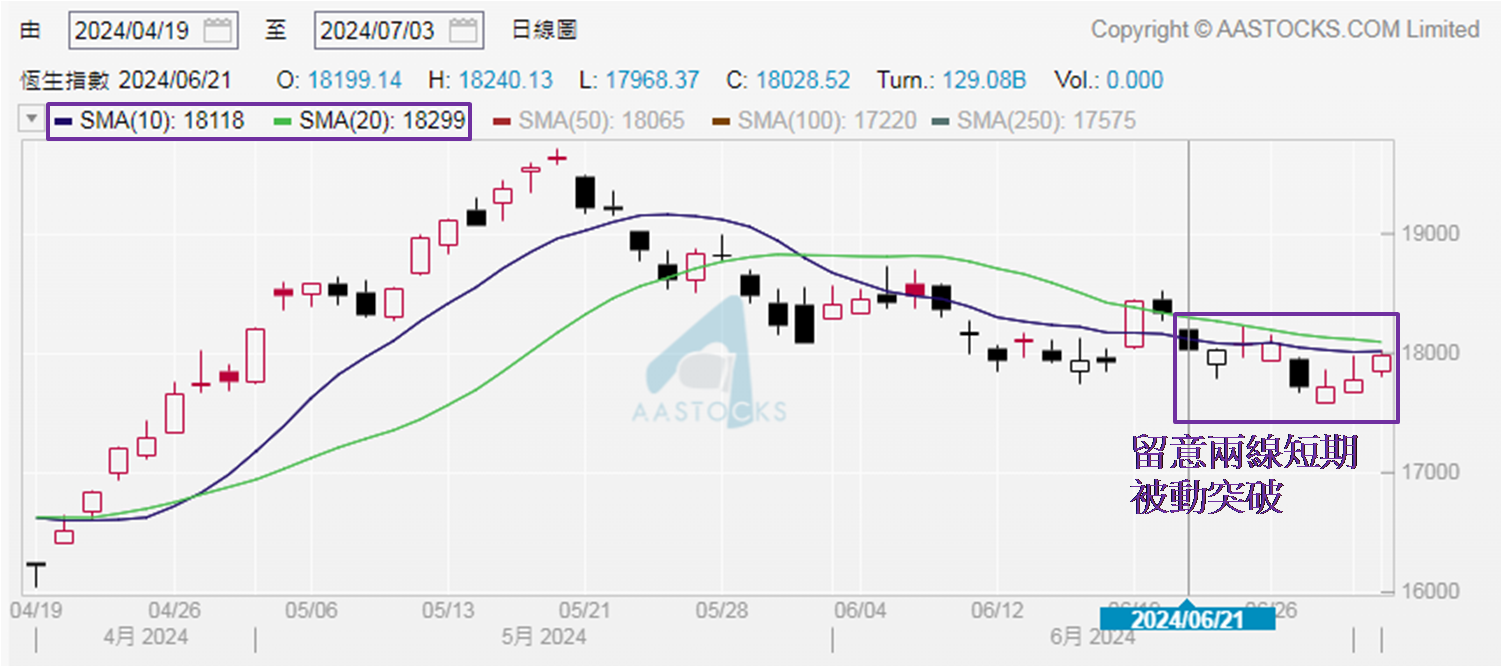The image size is (1502, 667).
Task: Open the end date calendar picker
Action: [463, 30]
